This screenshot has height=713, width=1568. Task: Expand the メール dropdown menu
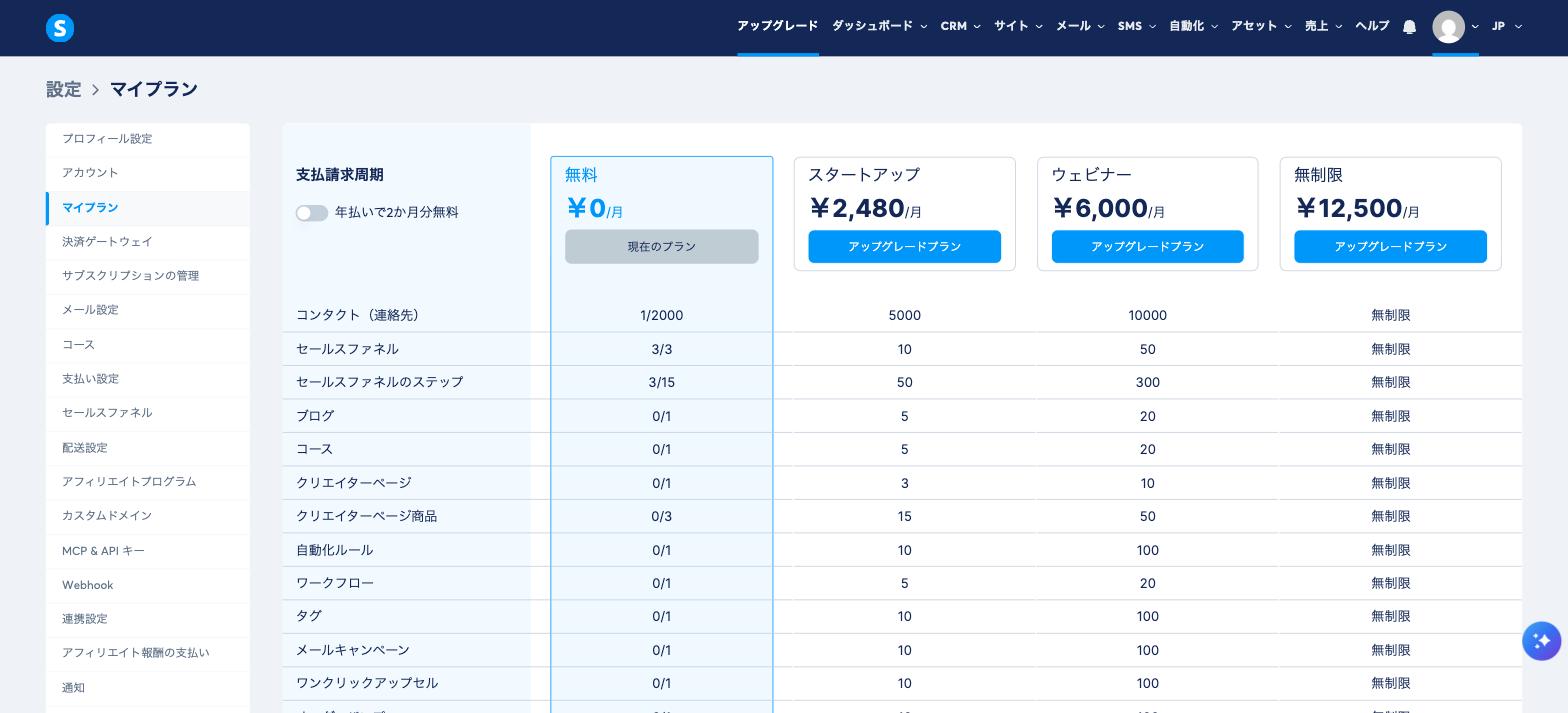coord(1081,26)
